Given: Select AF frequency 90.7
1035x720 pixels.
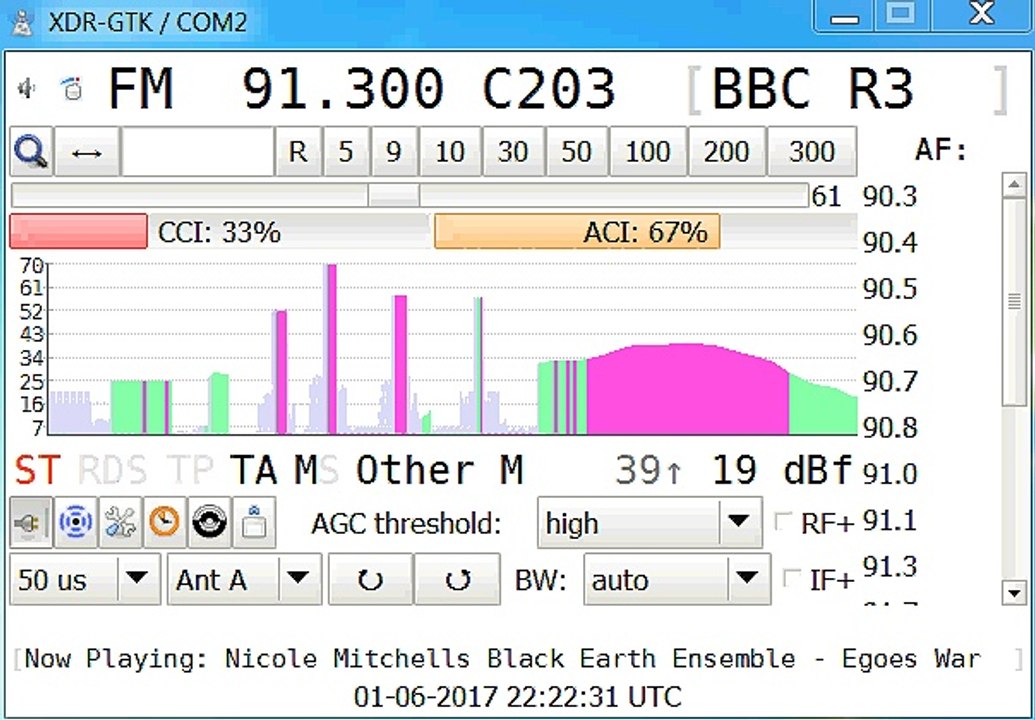Looking at the screenshot, I should point(890,381).
